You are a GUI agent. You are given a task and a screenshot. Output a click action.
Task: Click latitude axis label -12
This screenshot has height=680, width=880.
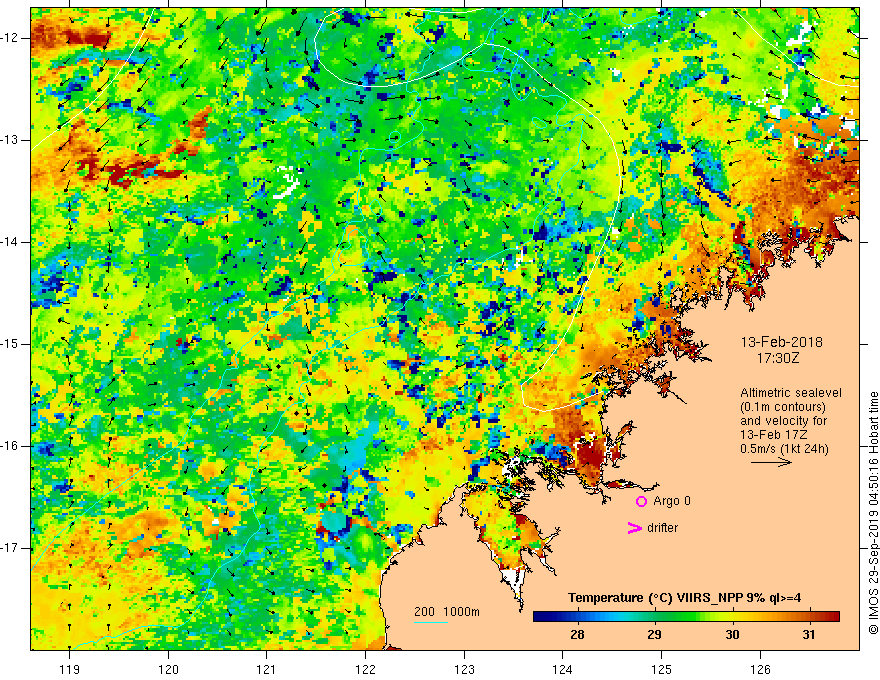pyautogui.click(x=10, y=38)
